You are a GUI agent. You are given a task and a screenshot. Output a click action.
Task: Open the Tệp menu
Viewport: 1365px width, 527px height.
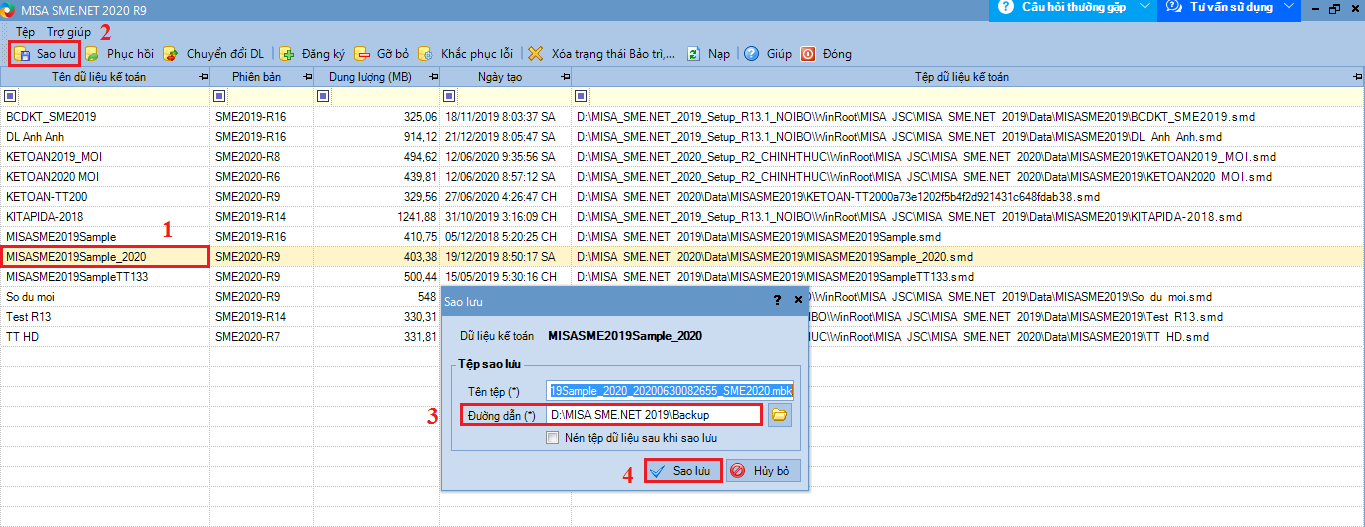pyautogui.click(x=25, y=32)
